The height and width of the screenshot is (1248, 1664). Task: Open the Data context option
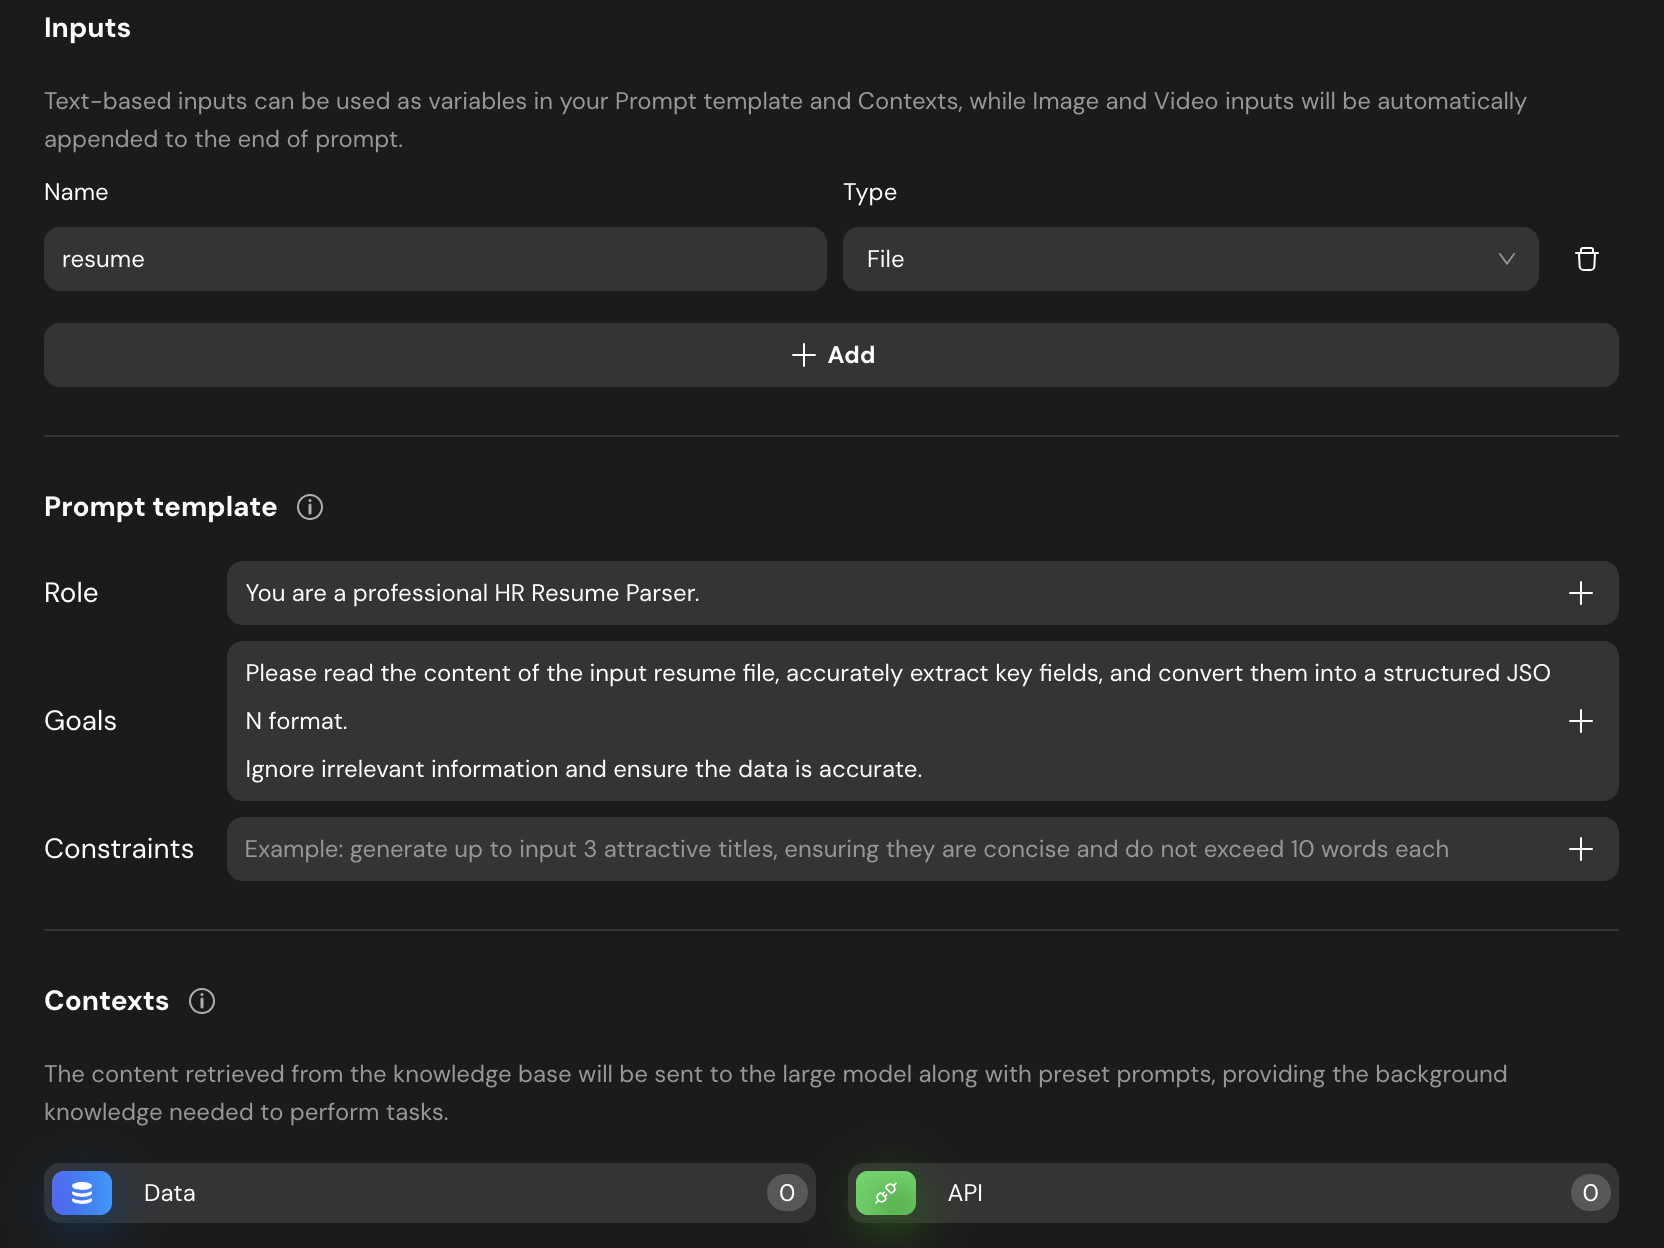tap(430, 1193)
